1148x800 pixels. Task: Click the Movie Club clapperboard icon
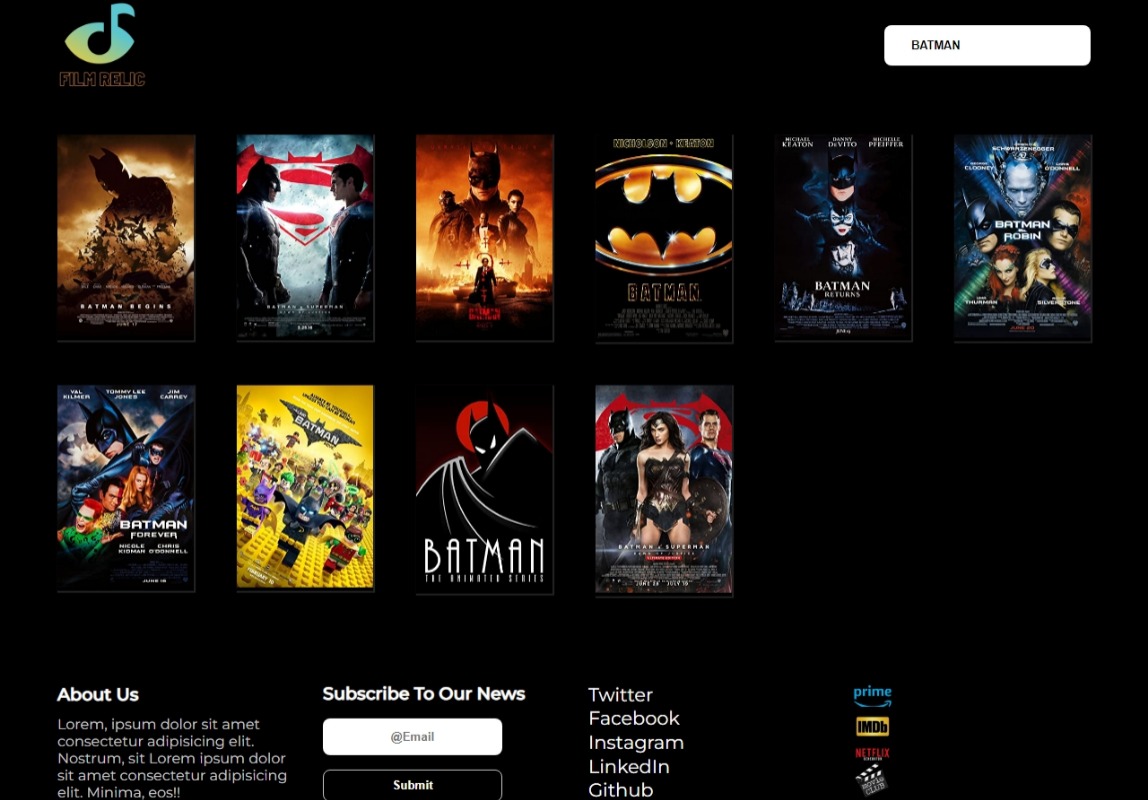871,782
